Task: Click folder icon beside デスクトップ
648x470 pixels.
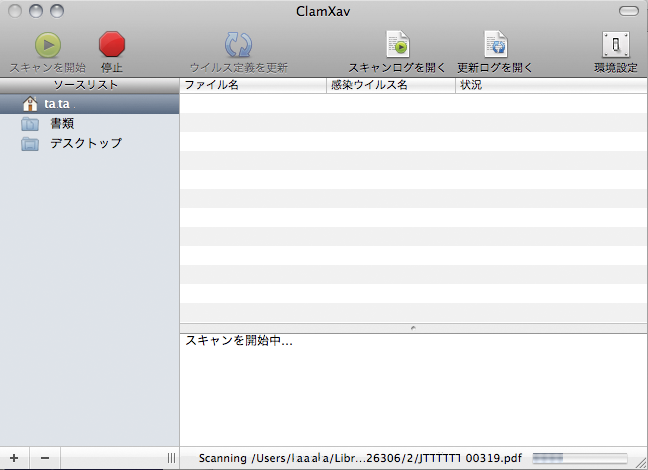Action: click(30, 143)
